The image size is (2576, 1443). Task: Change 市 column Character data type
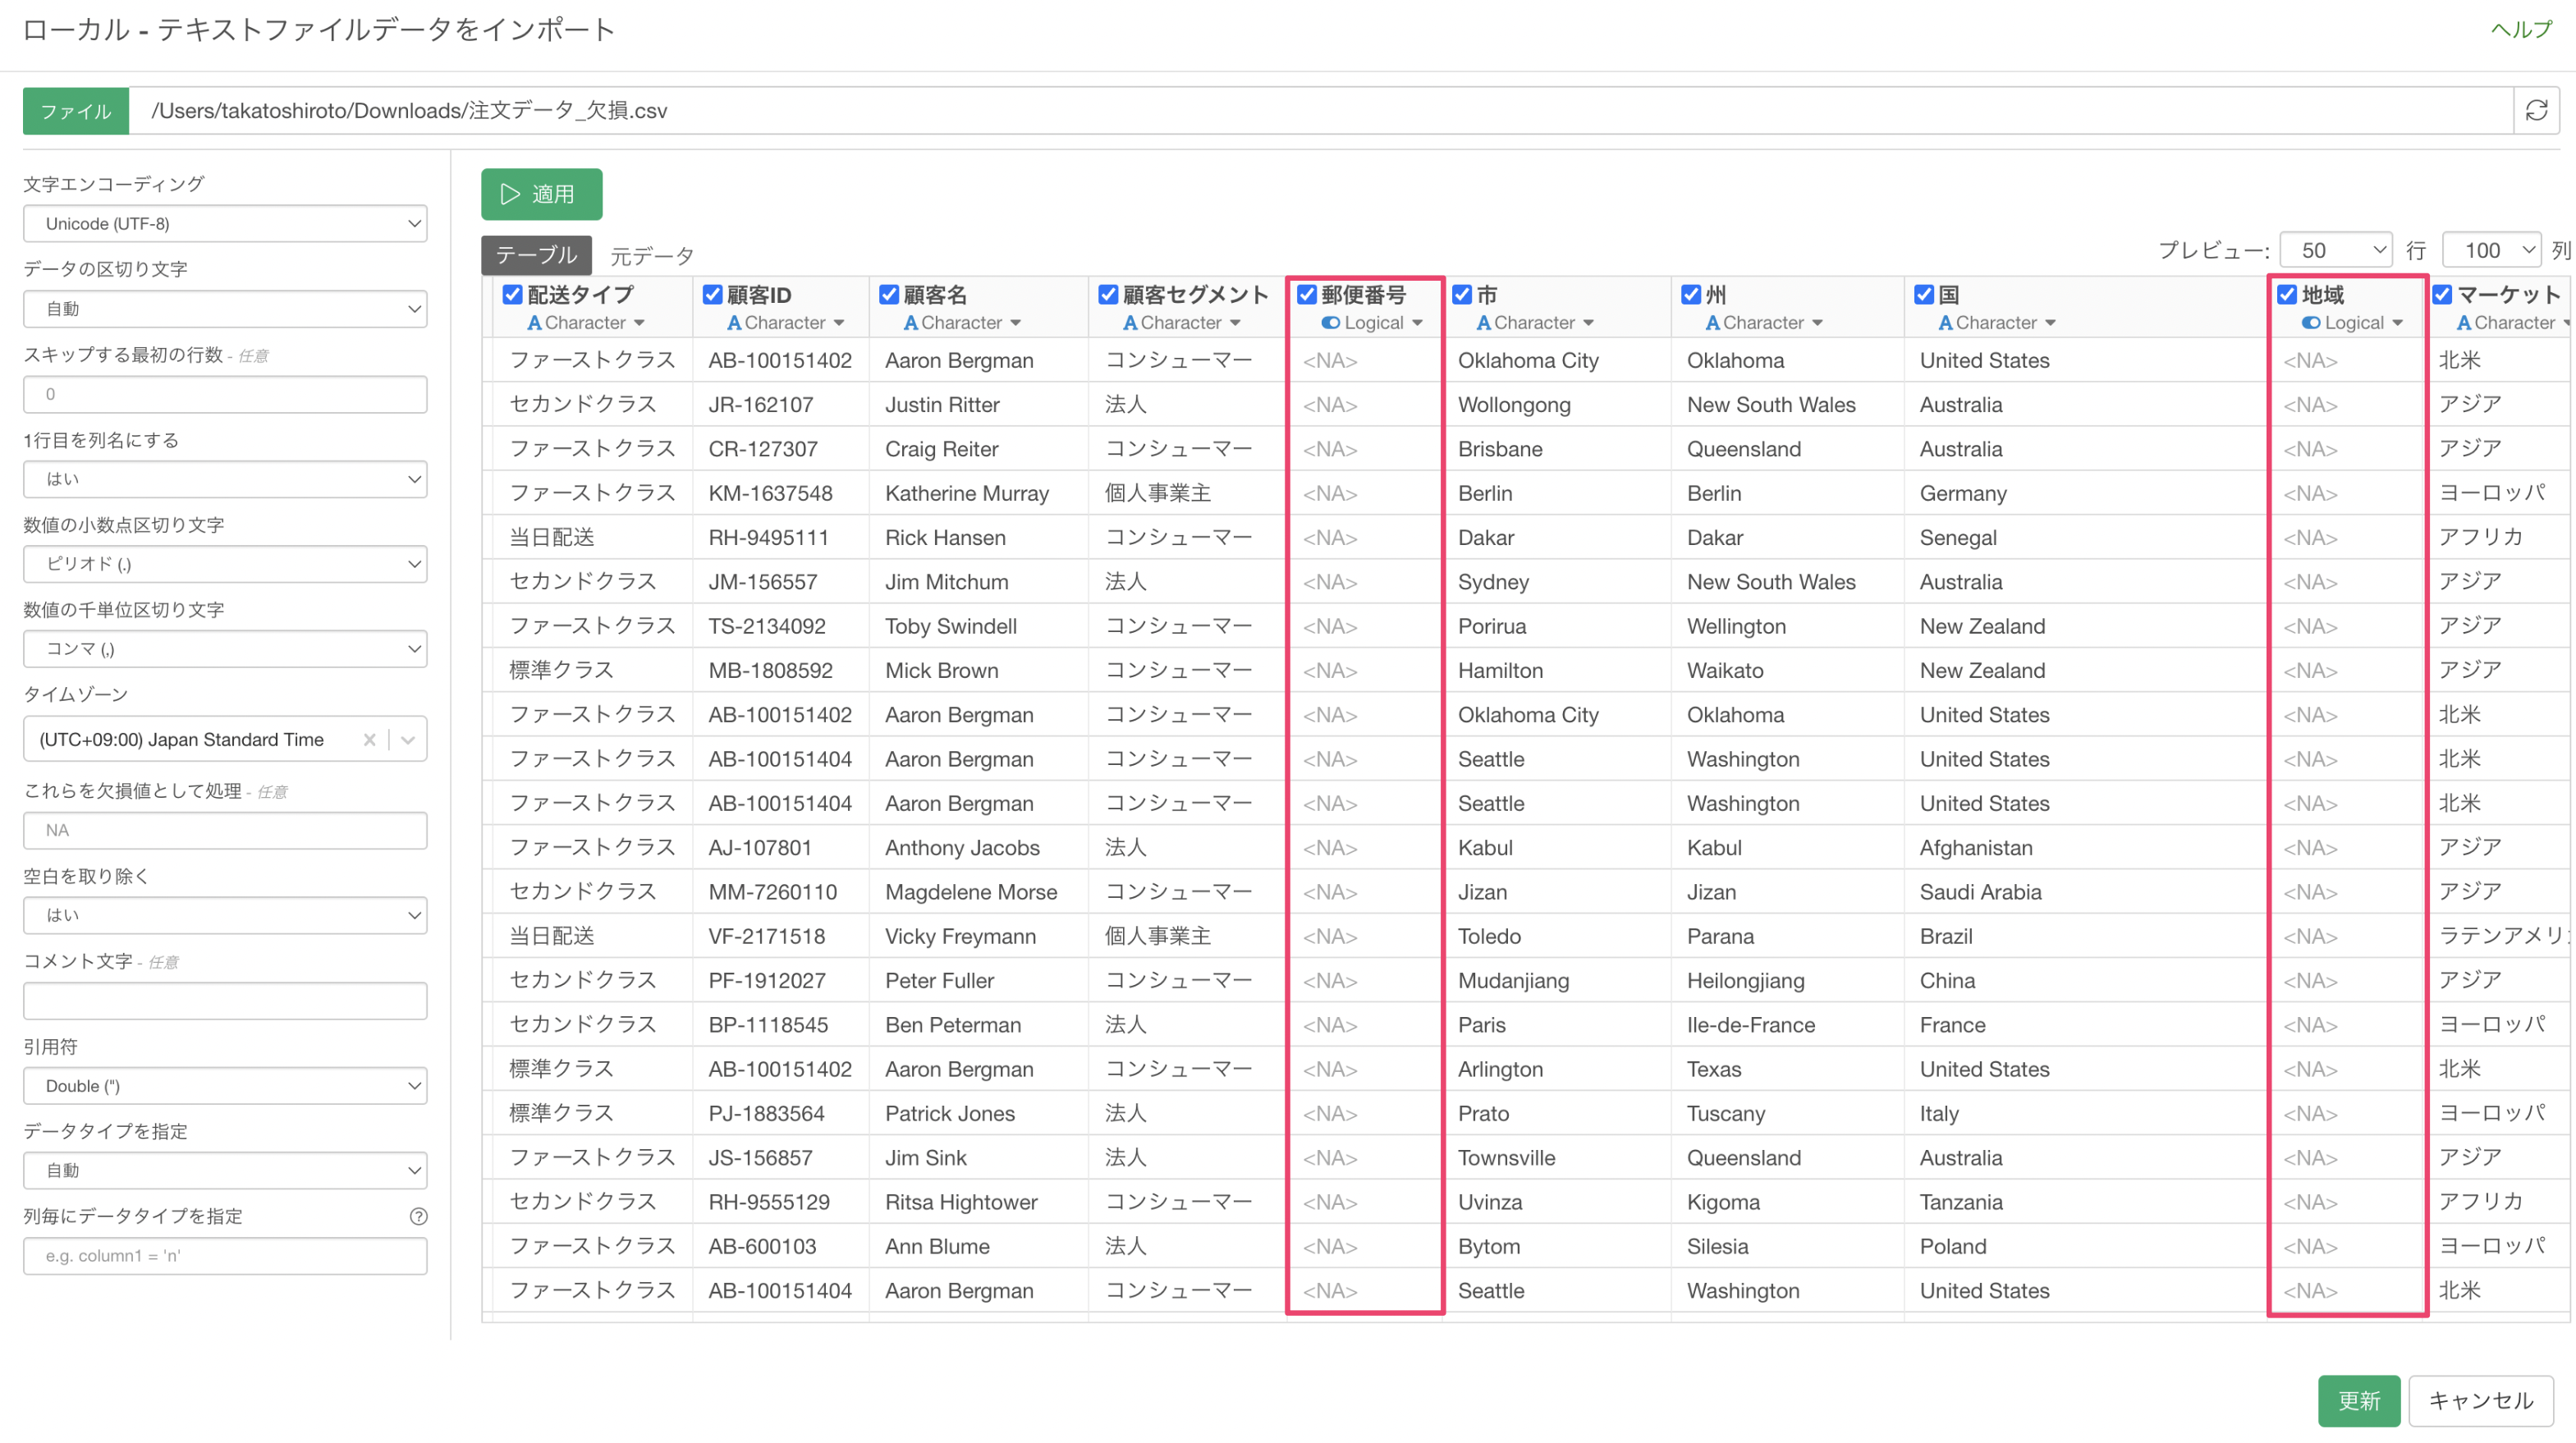coord(1535,323)
